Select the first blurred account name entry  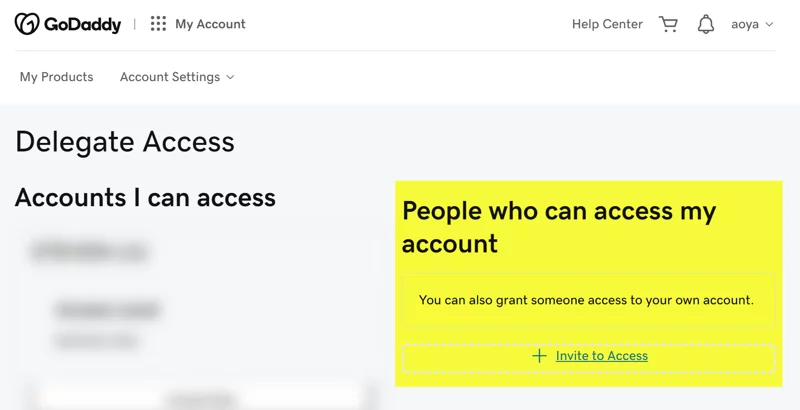89,251
